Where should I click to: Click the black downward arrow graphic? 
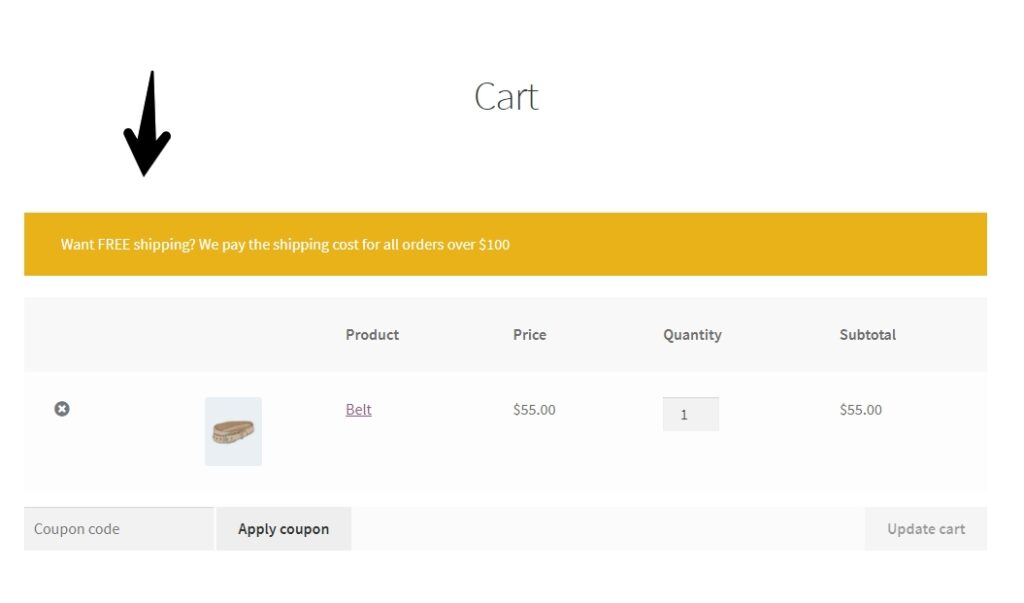pyautogui.click(x=147, y=123)
